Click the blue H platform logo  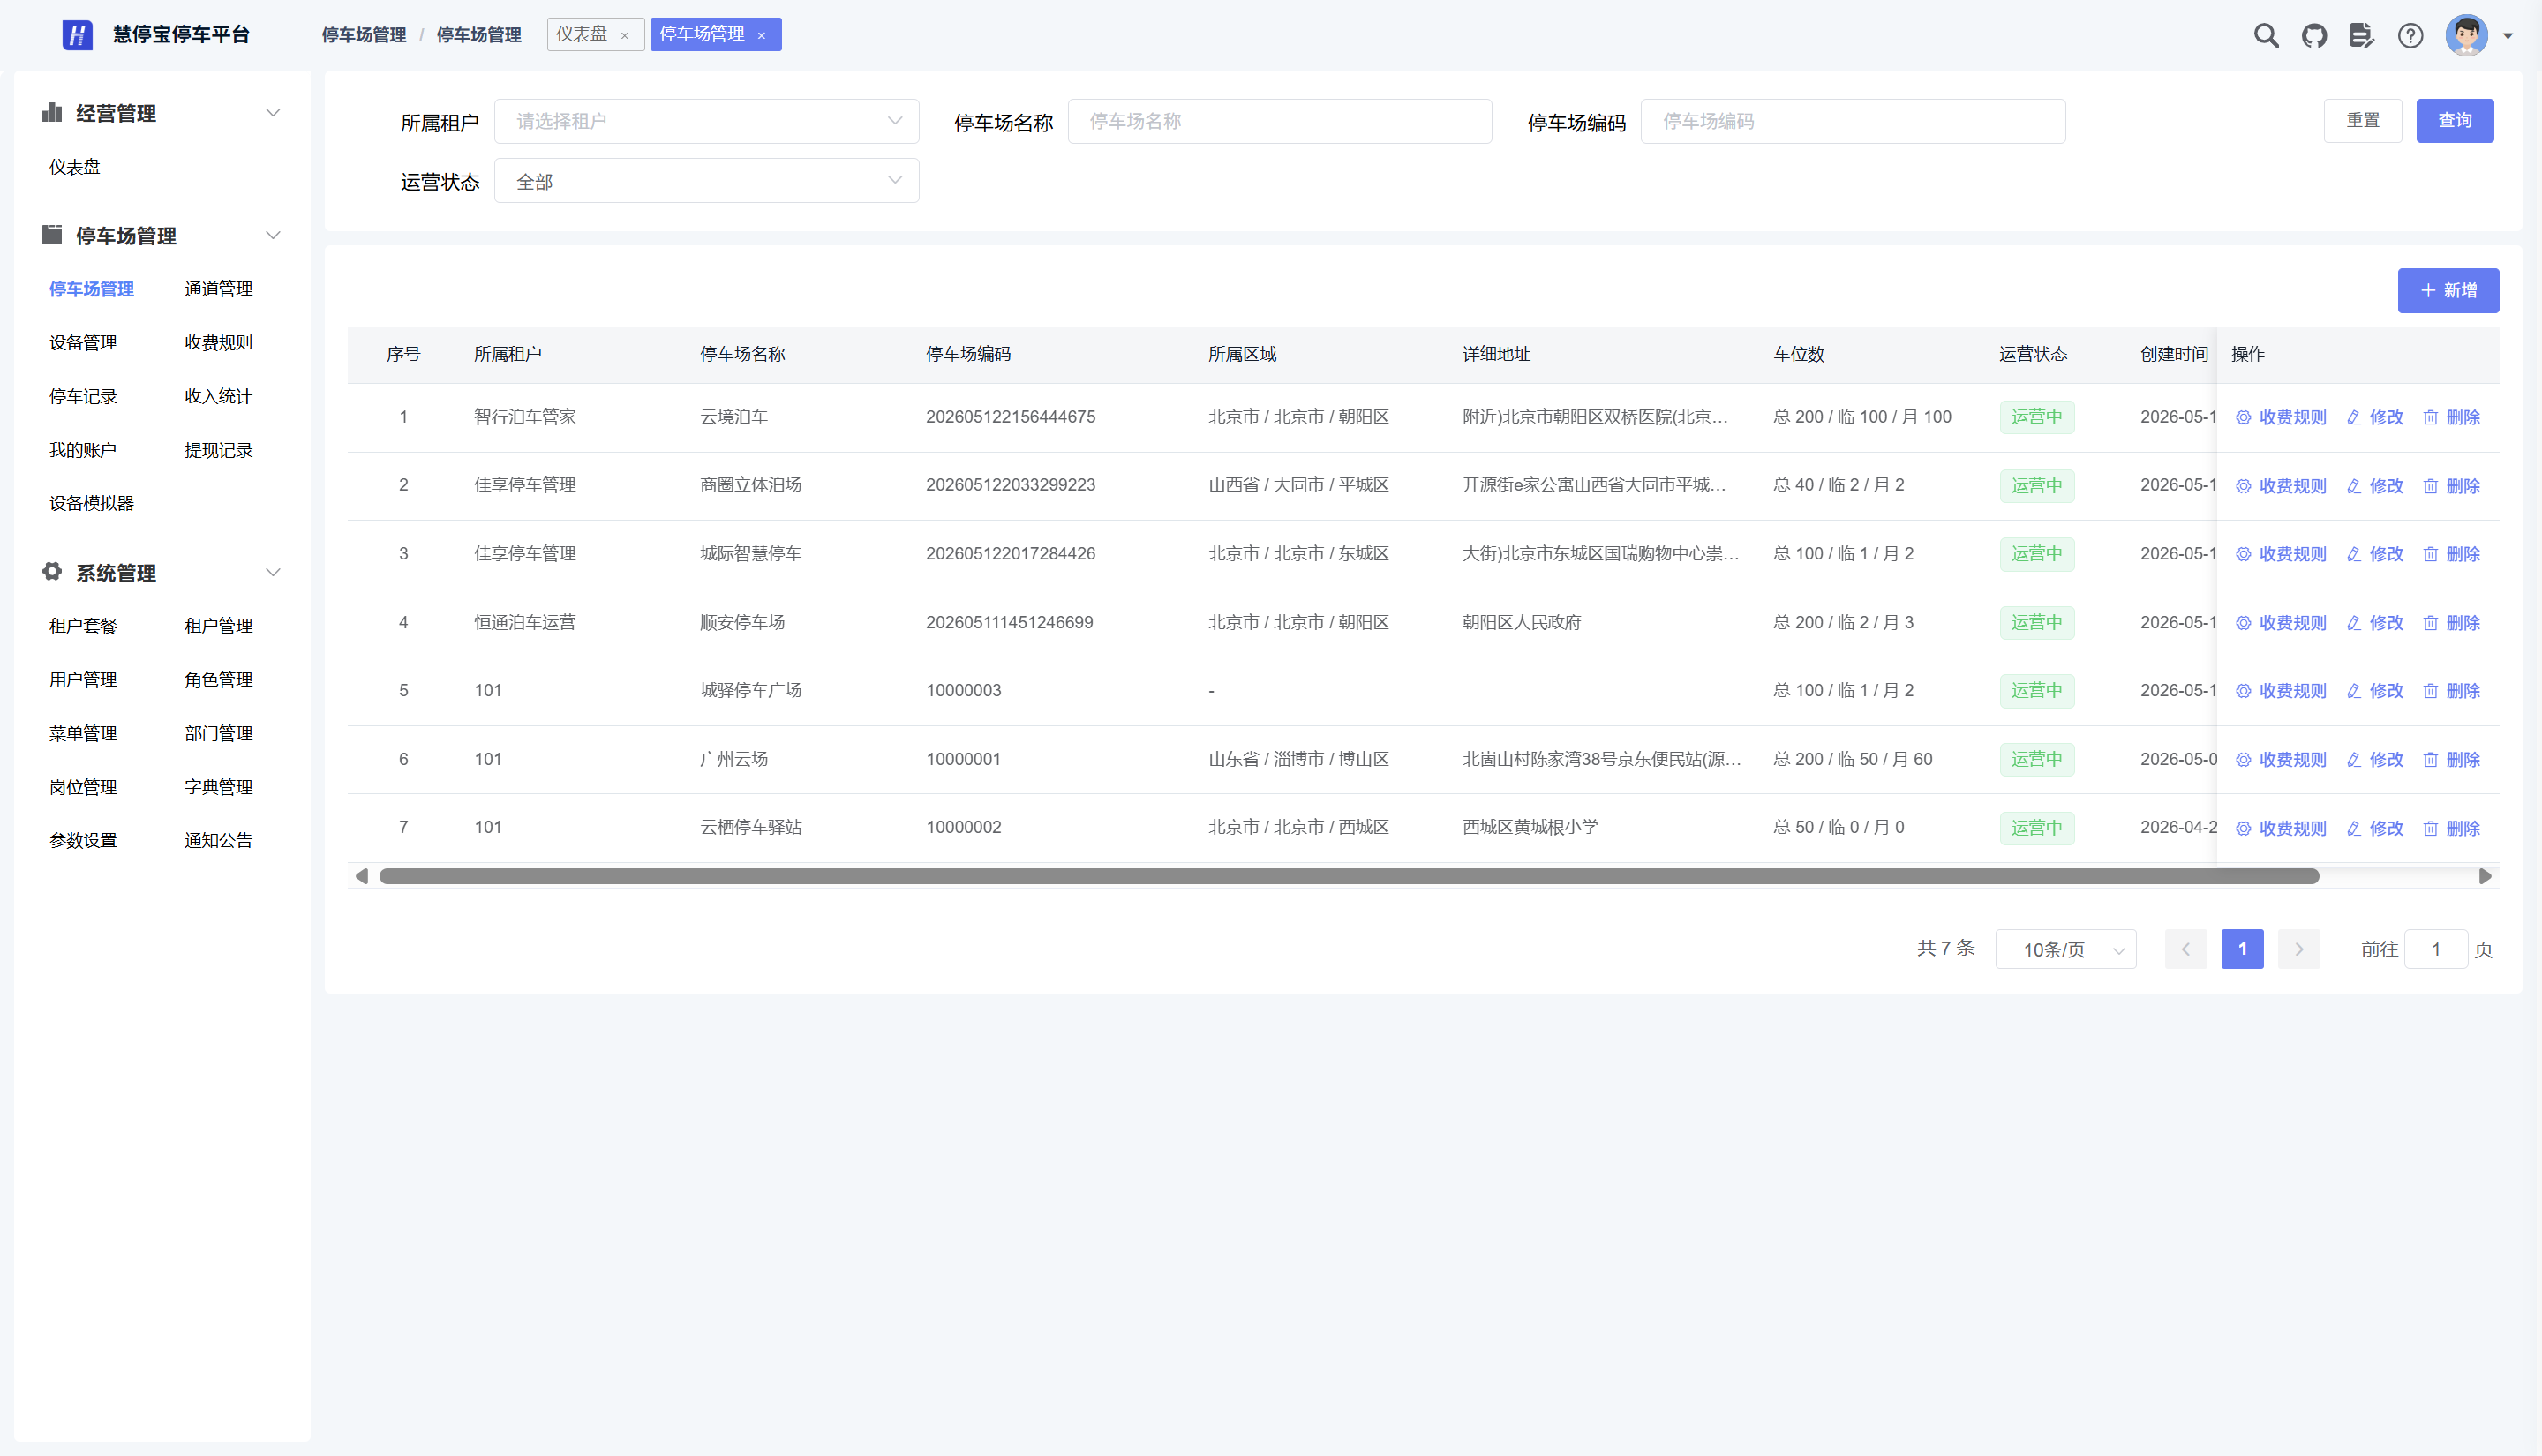click(77, 35)
